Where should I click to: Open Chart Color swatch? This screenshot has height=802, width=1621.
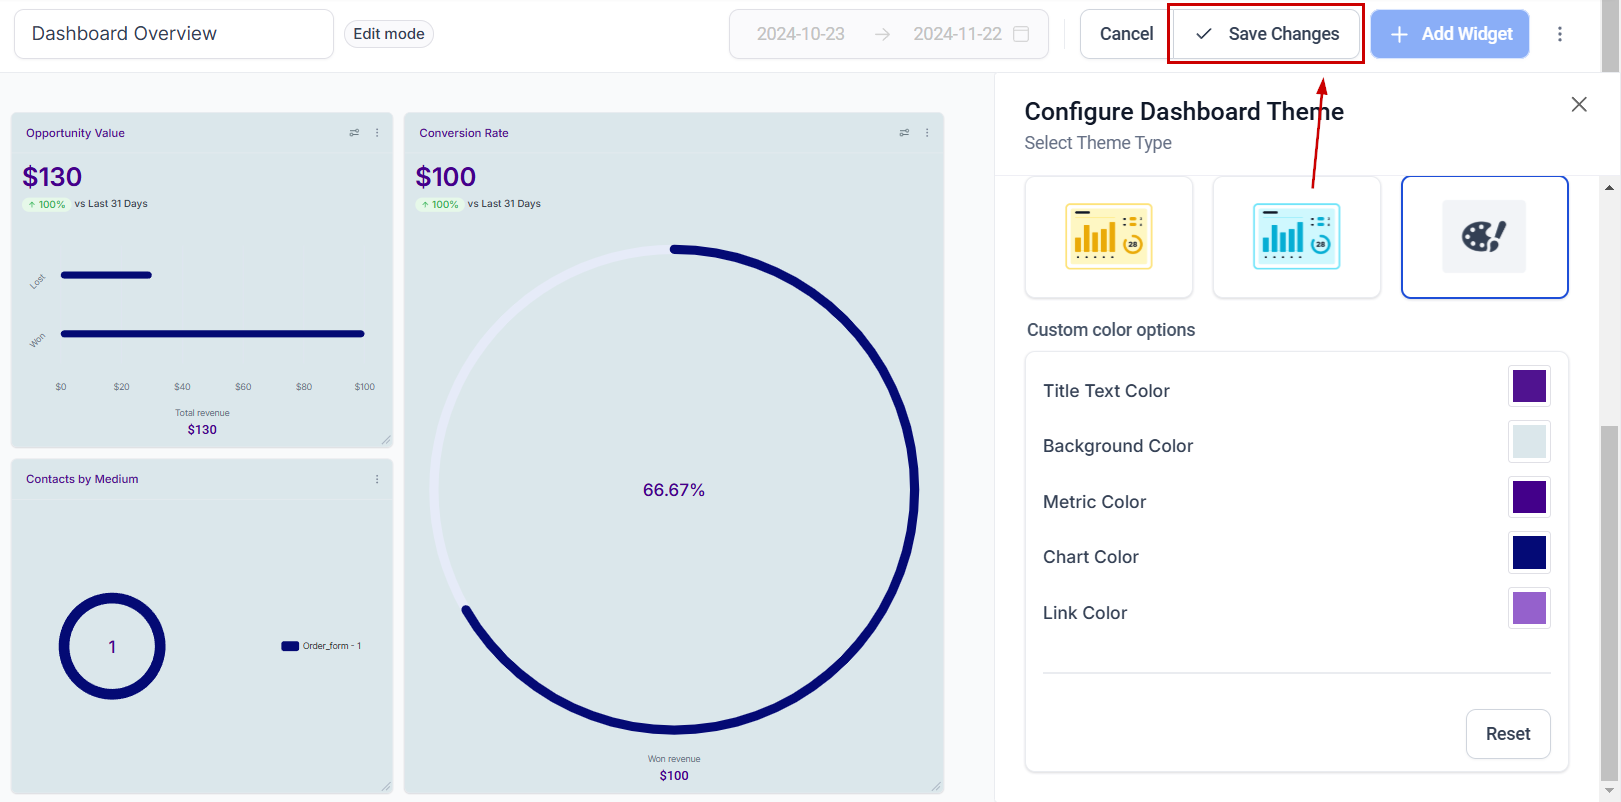tap(1529, 552)
